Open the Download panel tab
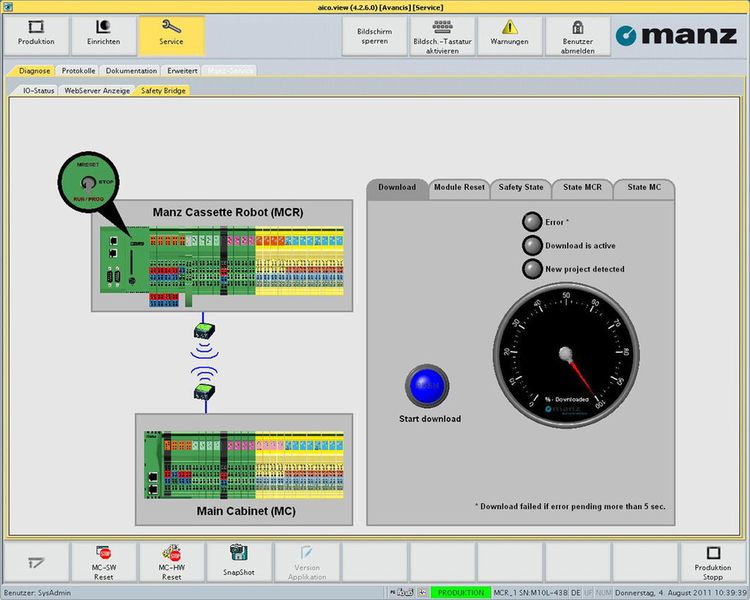 pyautogui.click(x=397, y=188)
